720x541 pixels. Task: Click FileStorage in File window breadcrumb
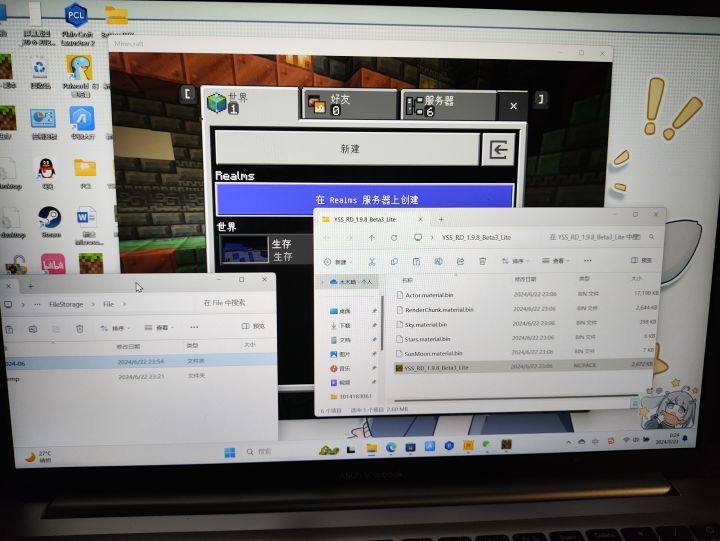66,304
